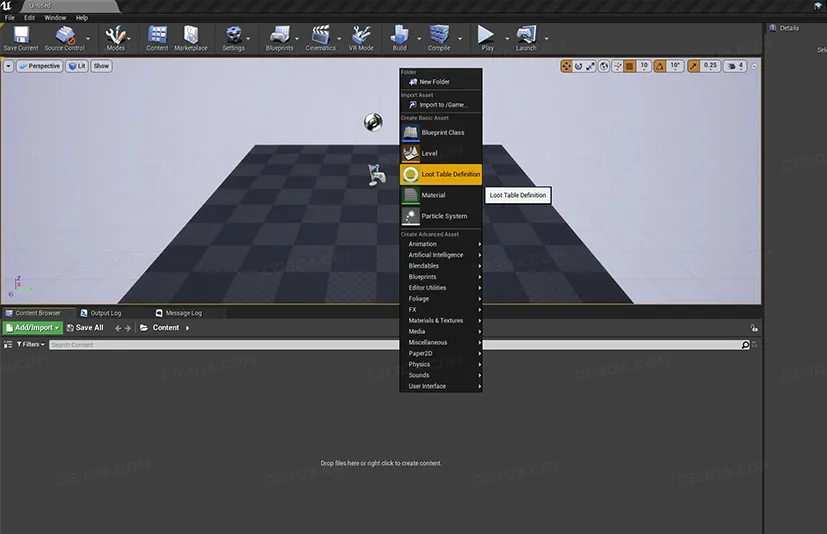Screen dimensions: 827x534
Task: Click the Perspective view mode button
Action: pyautogui.click(x=40, y=66)
